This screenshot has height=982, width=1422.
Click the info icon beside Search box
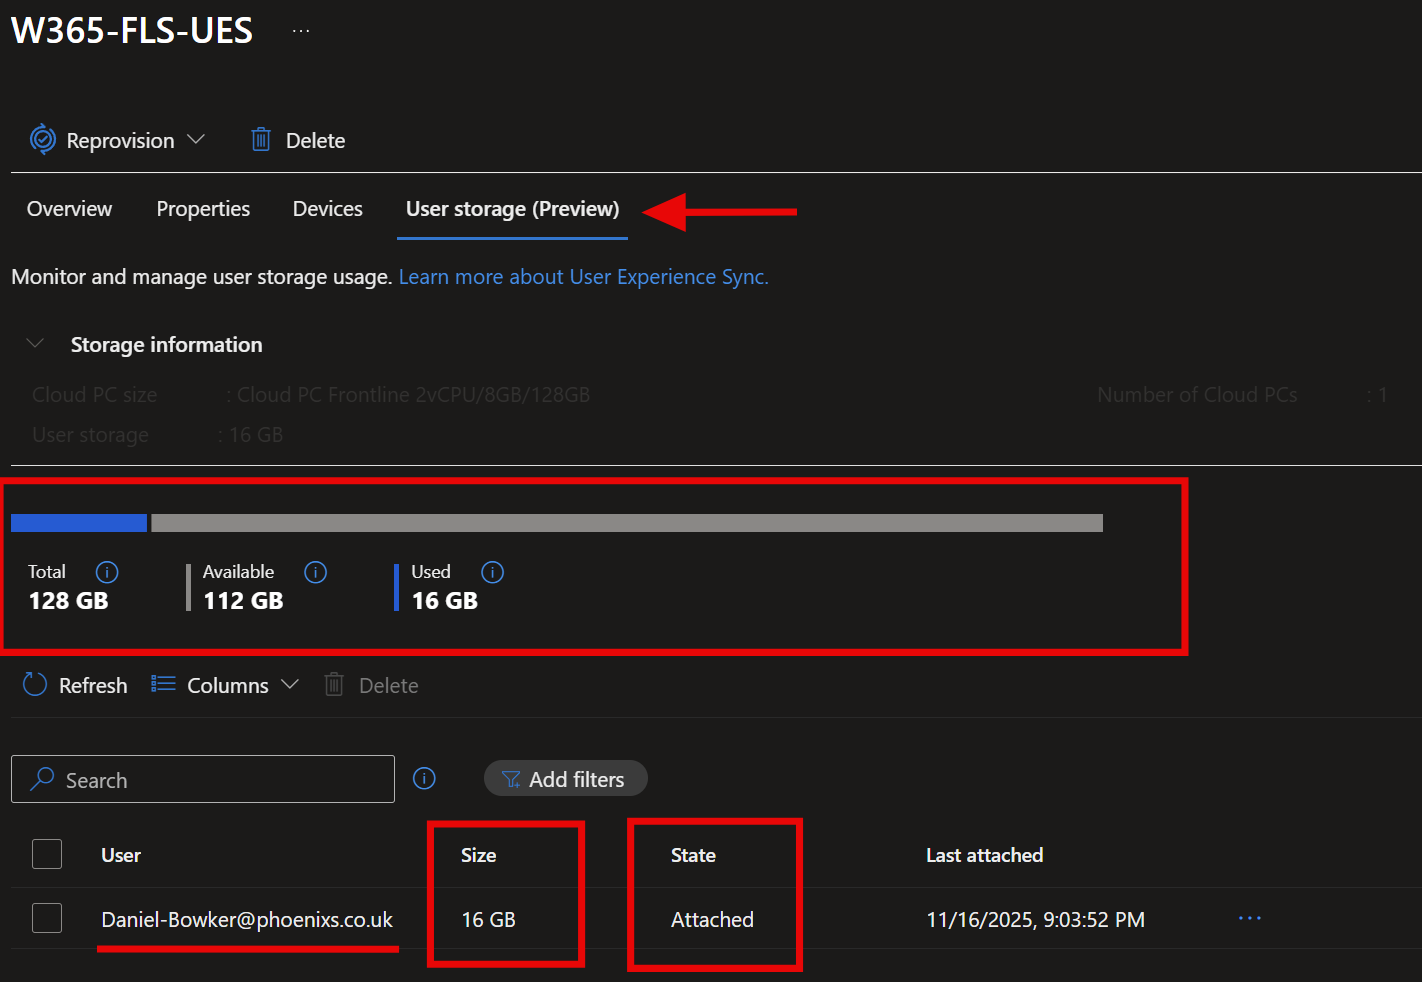[424, 779]
